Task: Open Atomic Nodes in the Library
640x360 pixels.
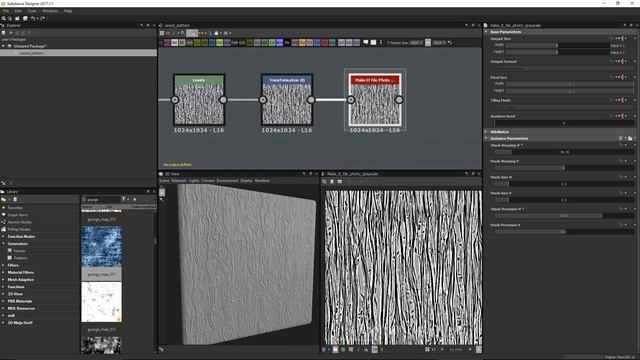Action: click(19, 222)
